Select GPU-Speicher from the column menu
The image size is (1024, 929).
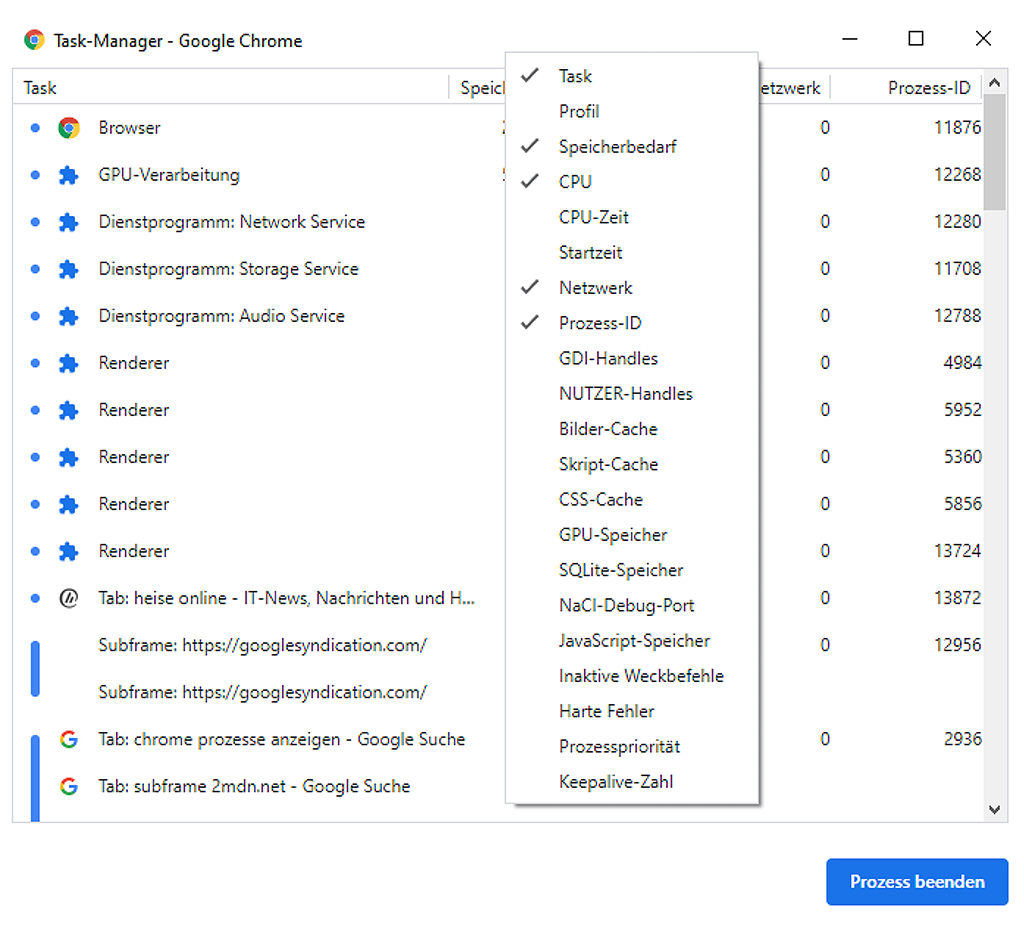612,535
